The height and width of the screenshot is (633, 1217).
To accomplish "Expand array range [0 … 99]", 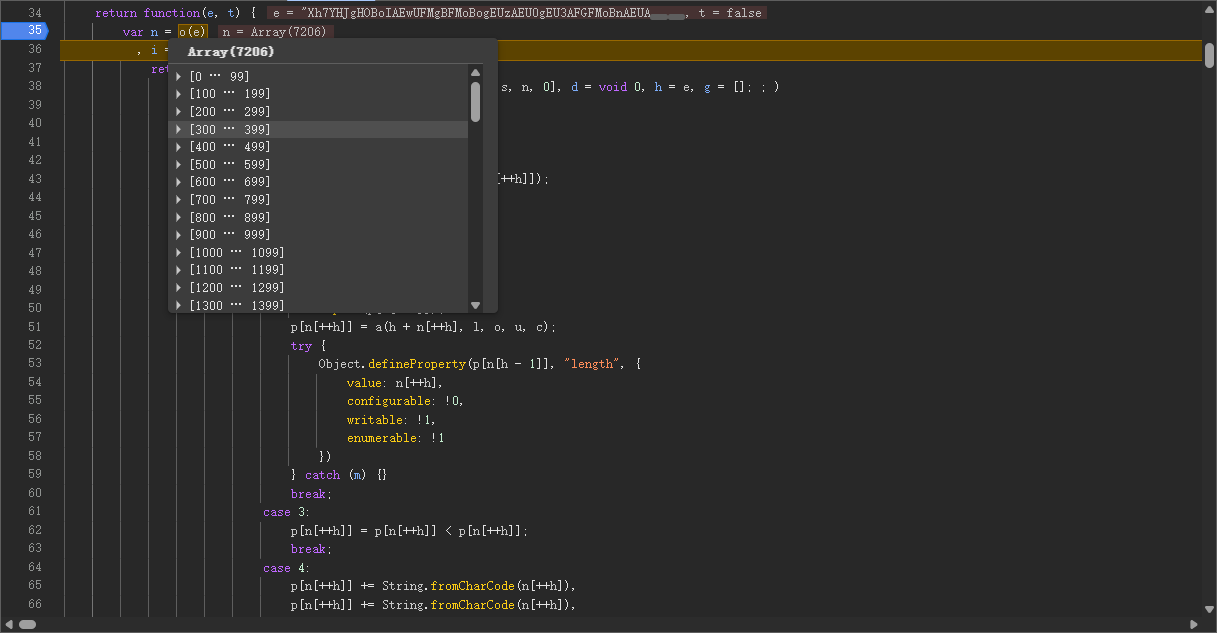I will [x=179, y=77].
